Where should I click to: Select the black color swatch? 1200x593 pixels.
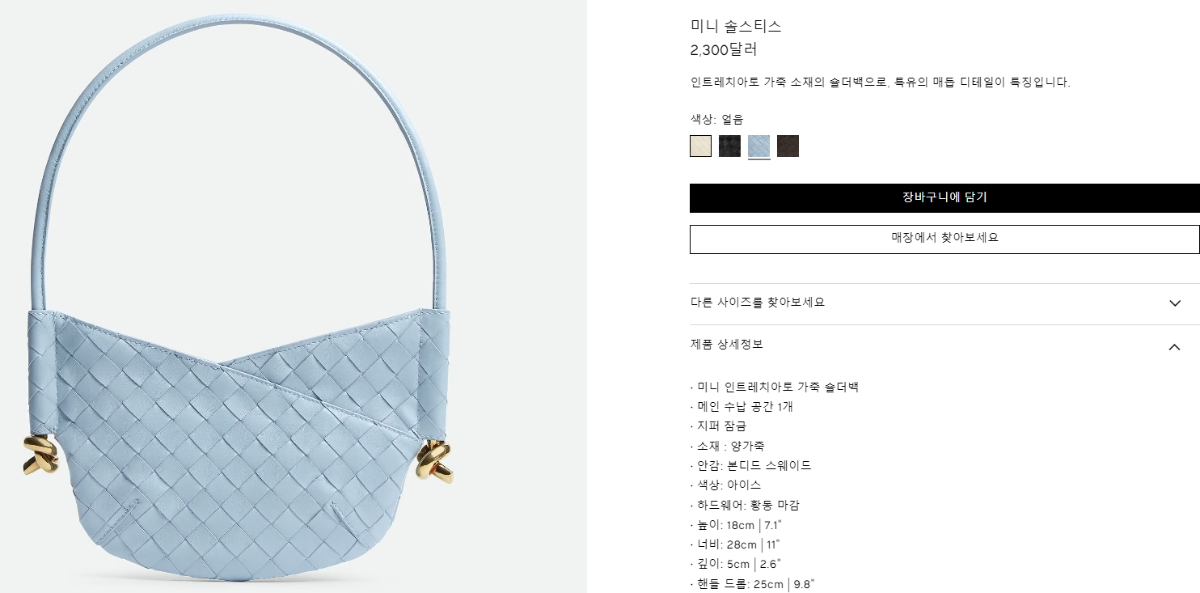point(730,146)
